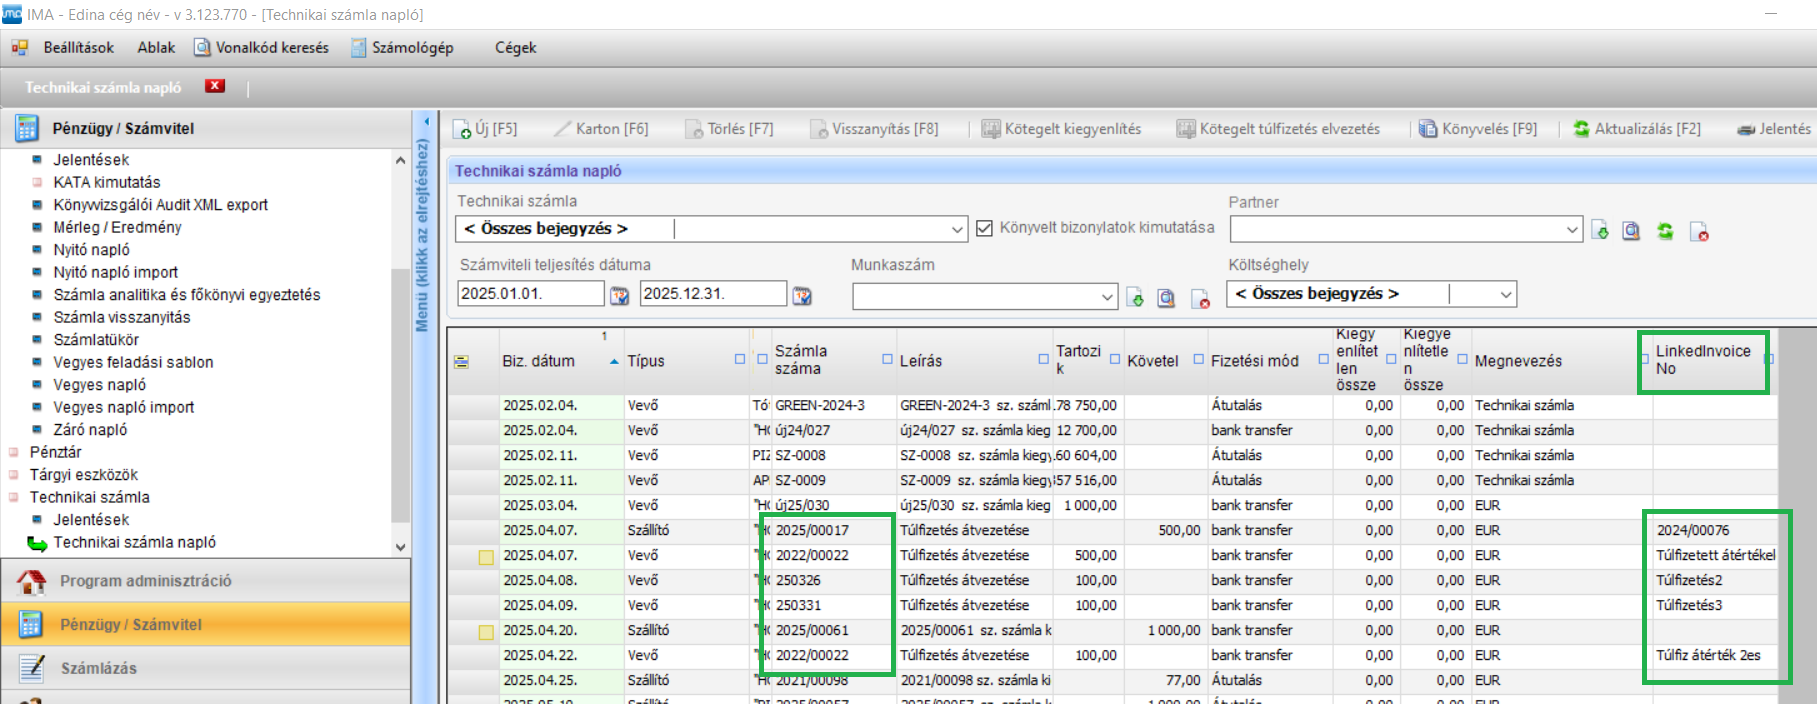Open calendar picker beside the 2025.01.01. start date
Viewport: 1817px width, 704px height.
[620, 295]
